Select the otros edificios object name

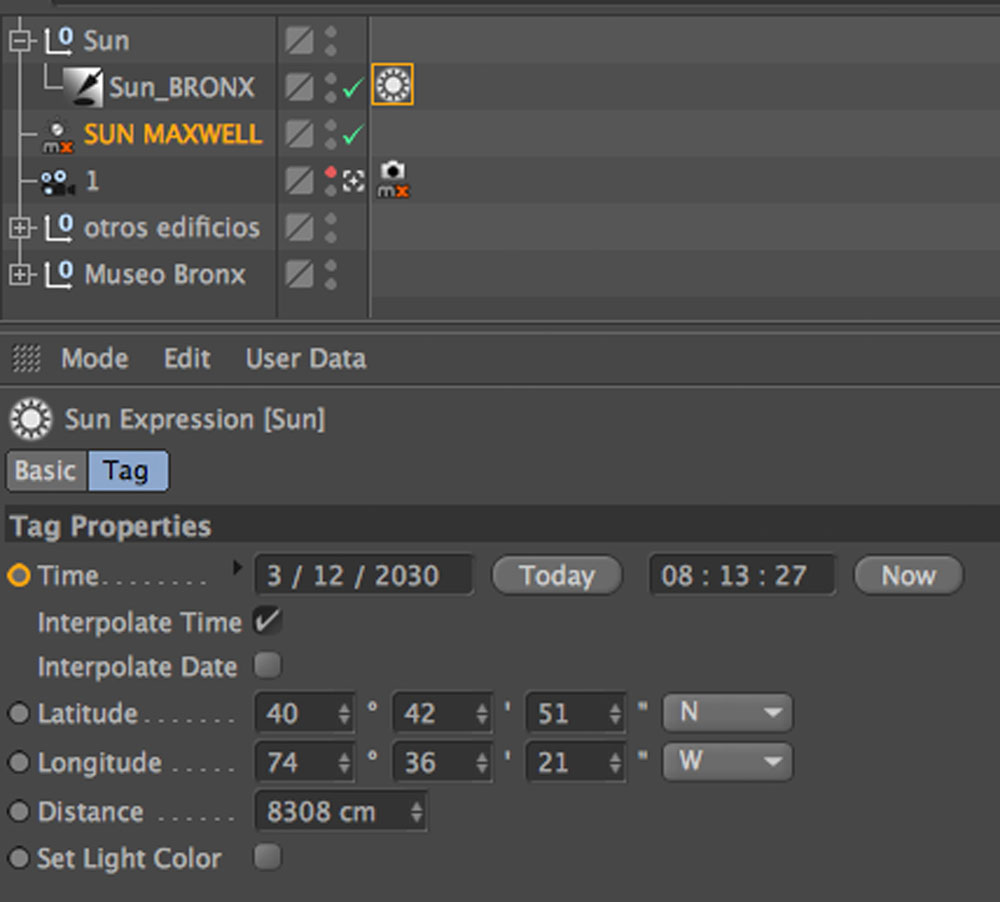click(x=172, y=228)
